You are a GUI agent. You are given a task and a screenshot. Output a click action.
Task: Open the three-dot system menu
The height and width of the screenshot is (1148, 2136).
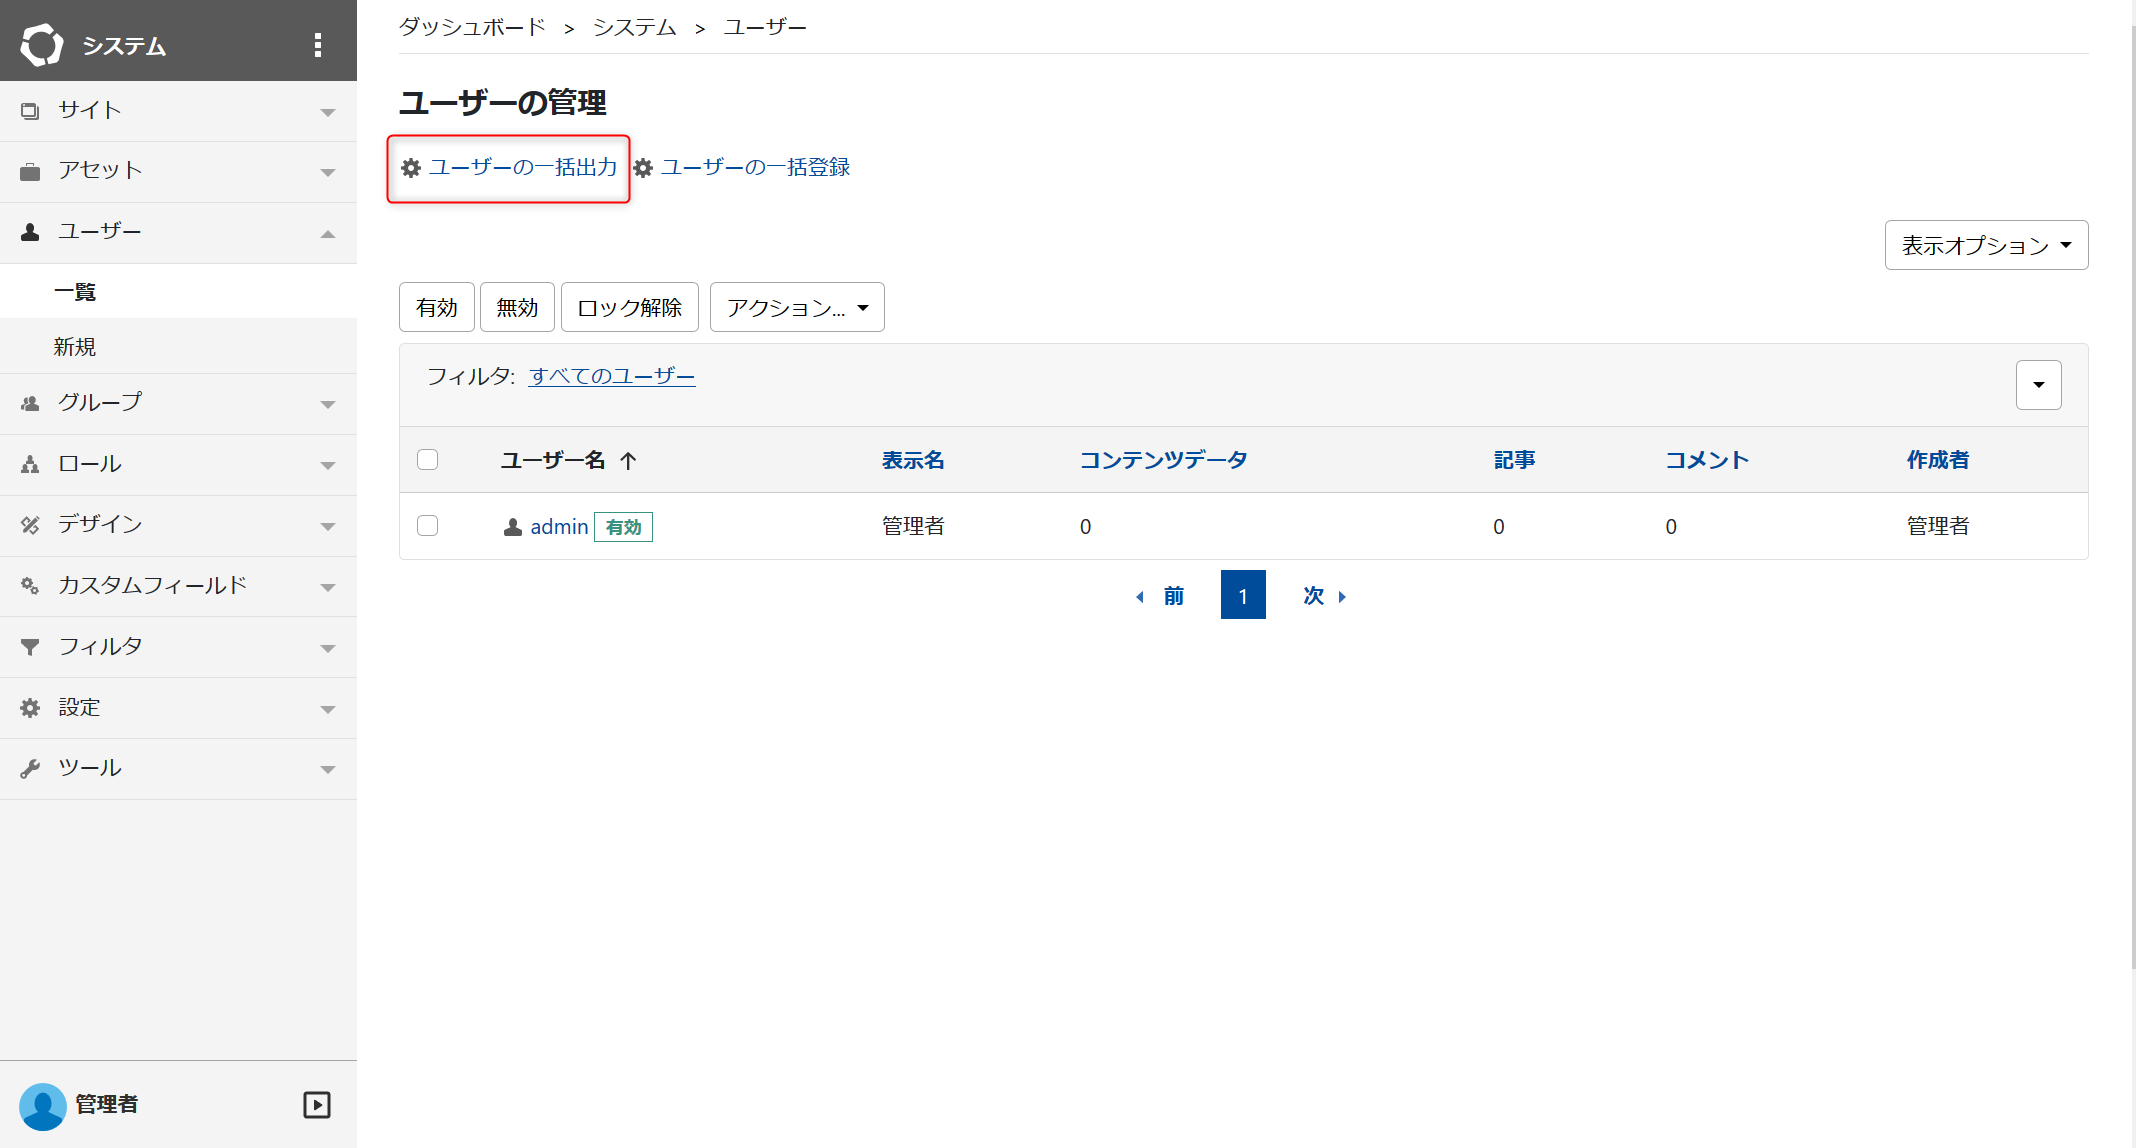tap(318, 45)
